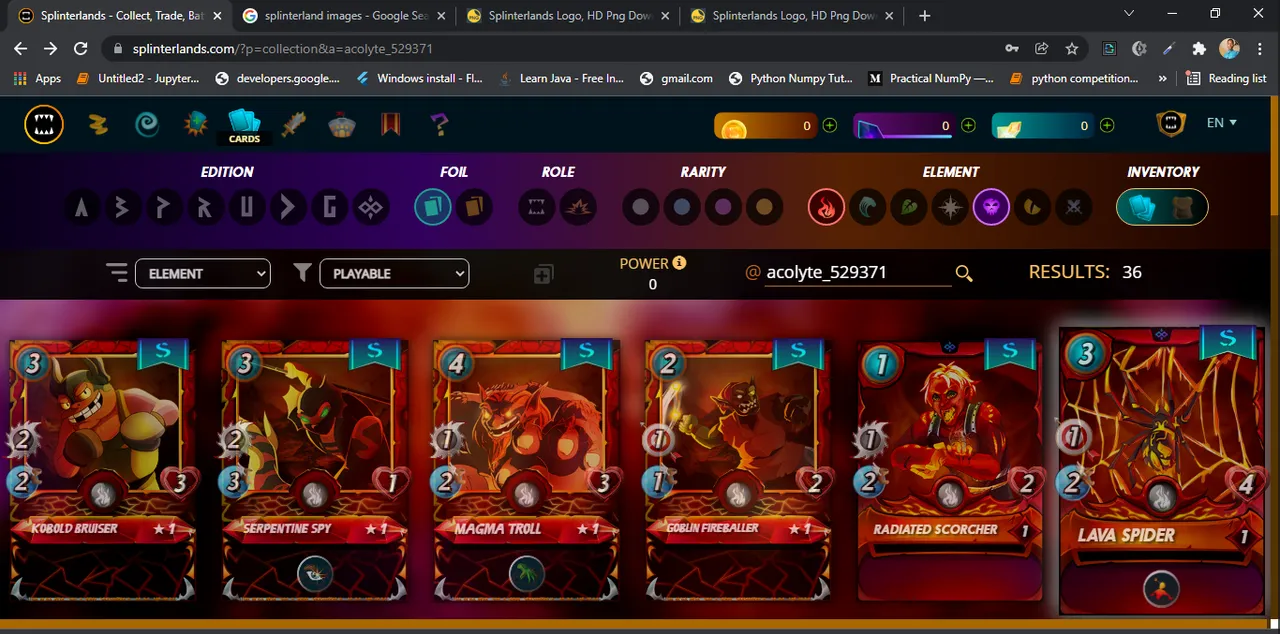Open the sword battle icon
The height and width of the screenshot is (634, 1280).
tap(294, 125)
